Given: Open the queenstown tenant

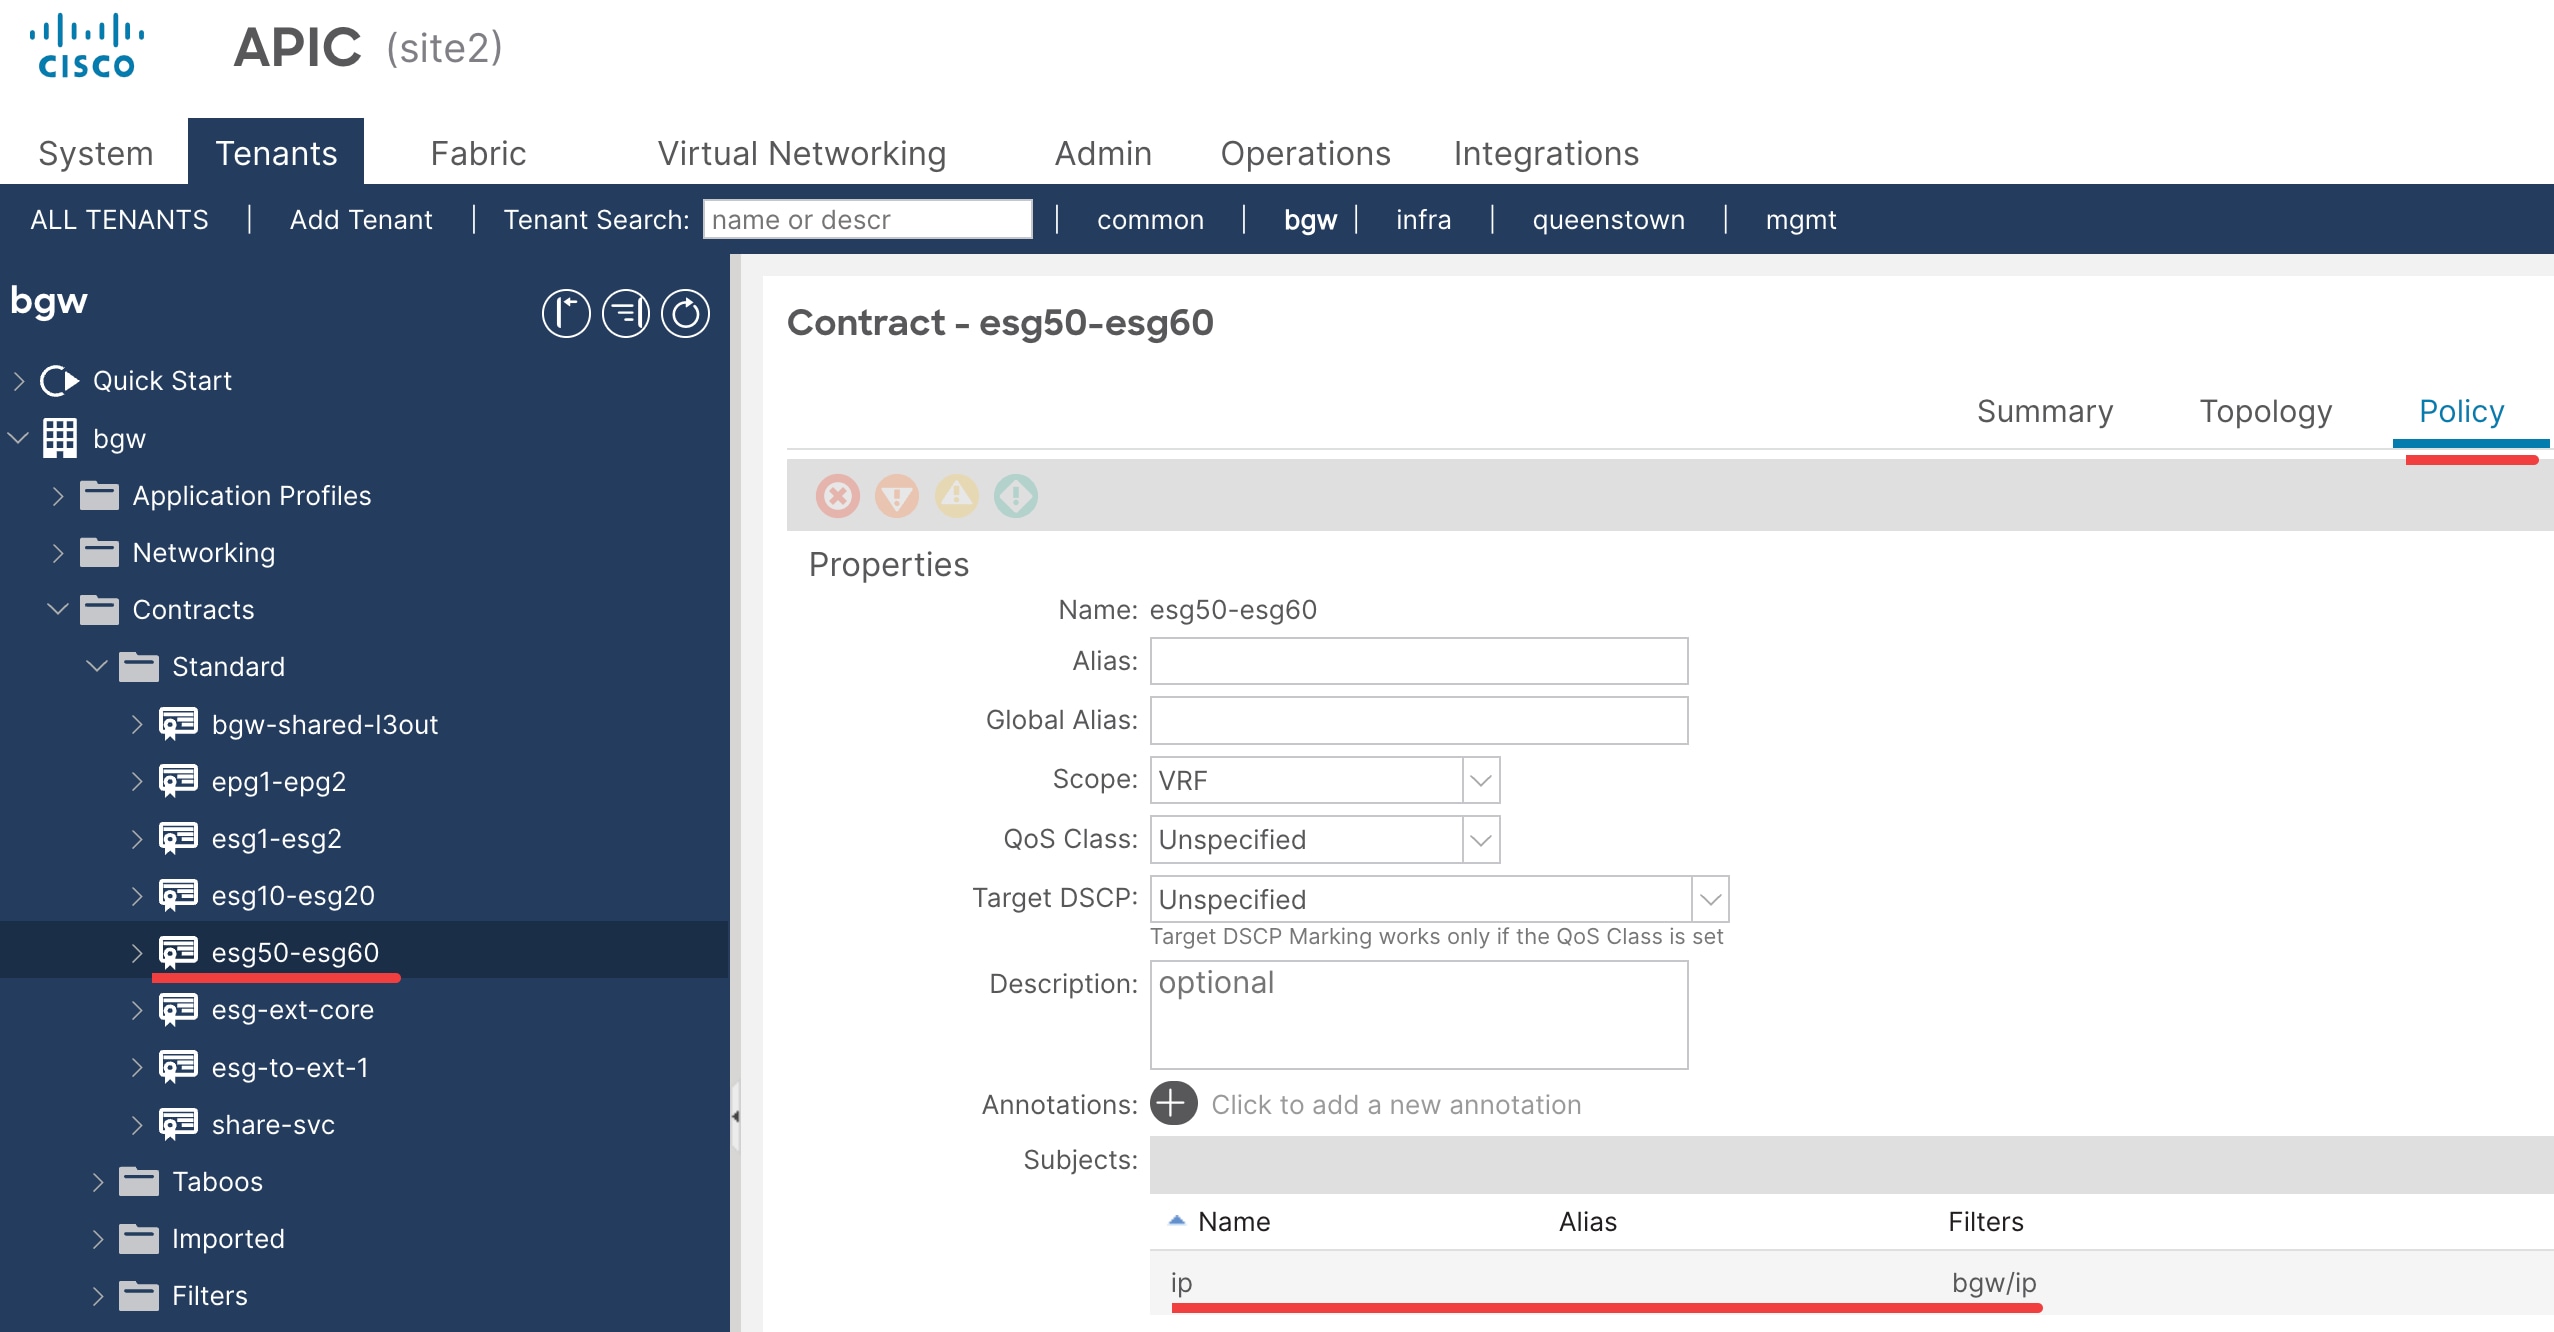Looking at the screenshot, I should [1608, 219].
